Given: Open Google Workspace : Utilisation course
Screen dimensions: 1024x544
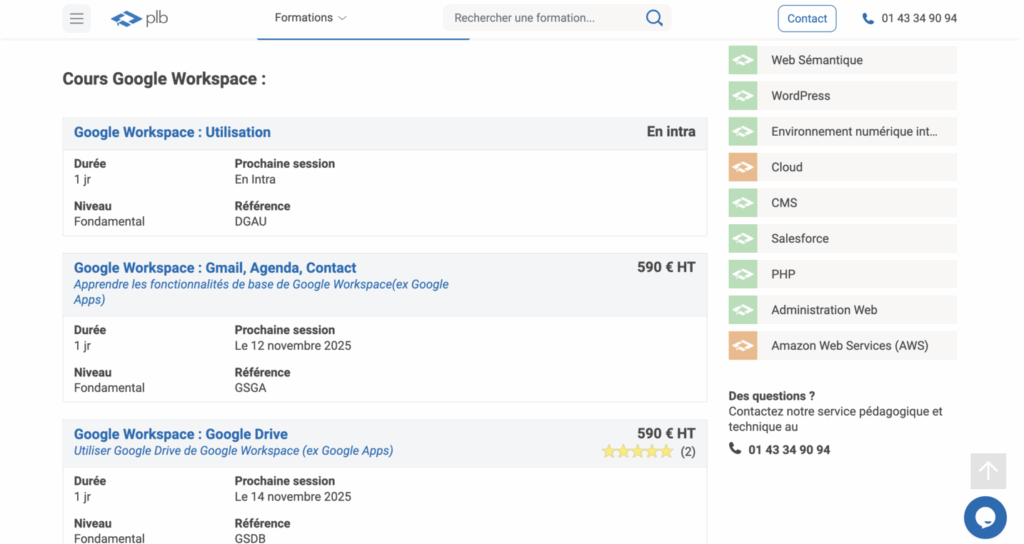Looking at the screenshot, I should (x=172, y=132).
